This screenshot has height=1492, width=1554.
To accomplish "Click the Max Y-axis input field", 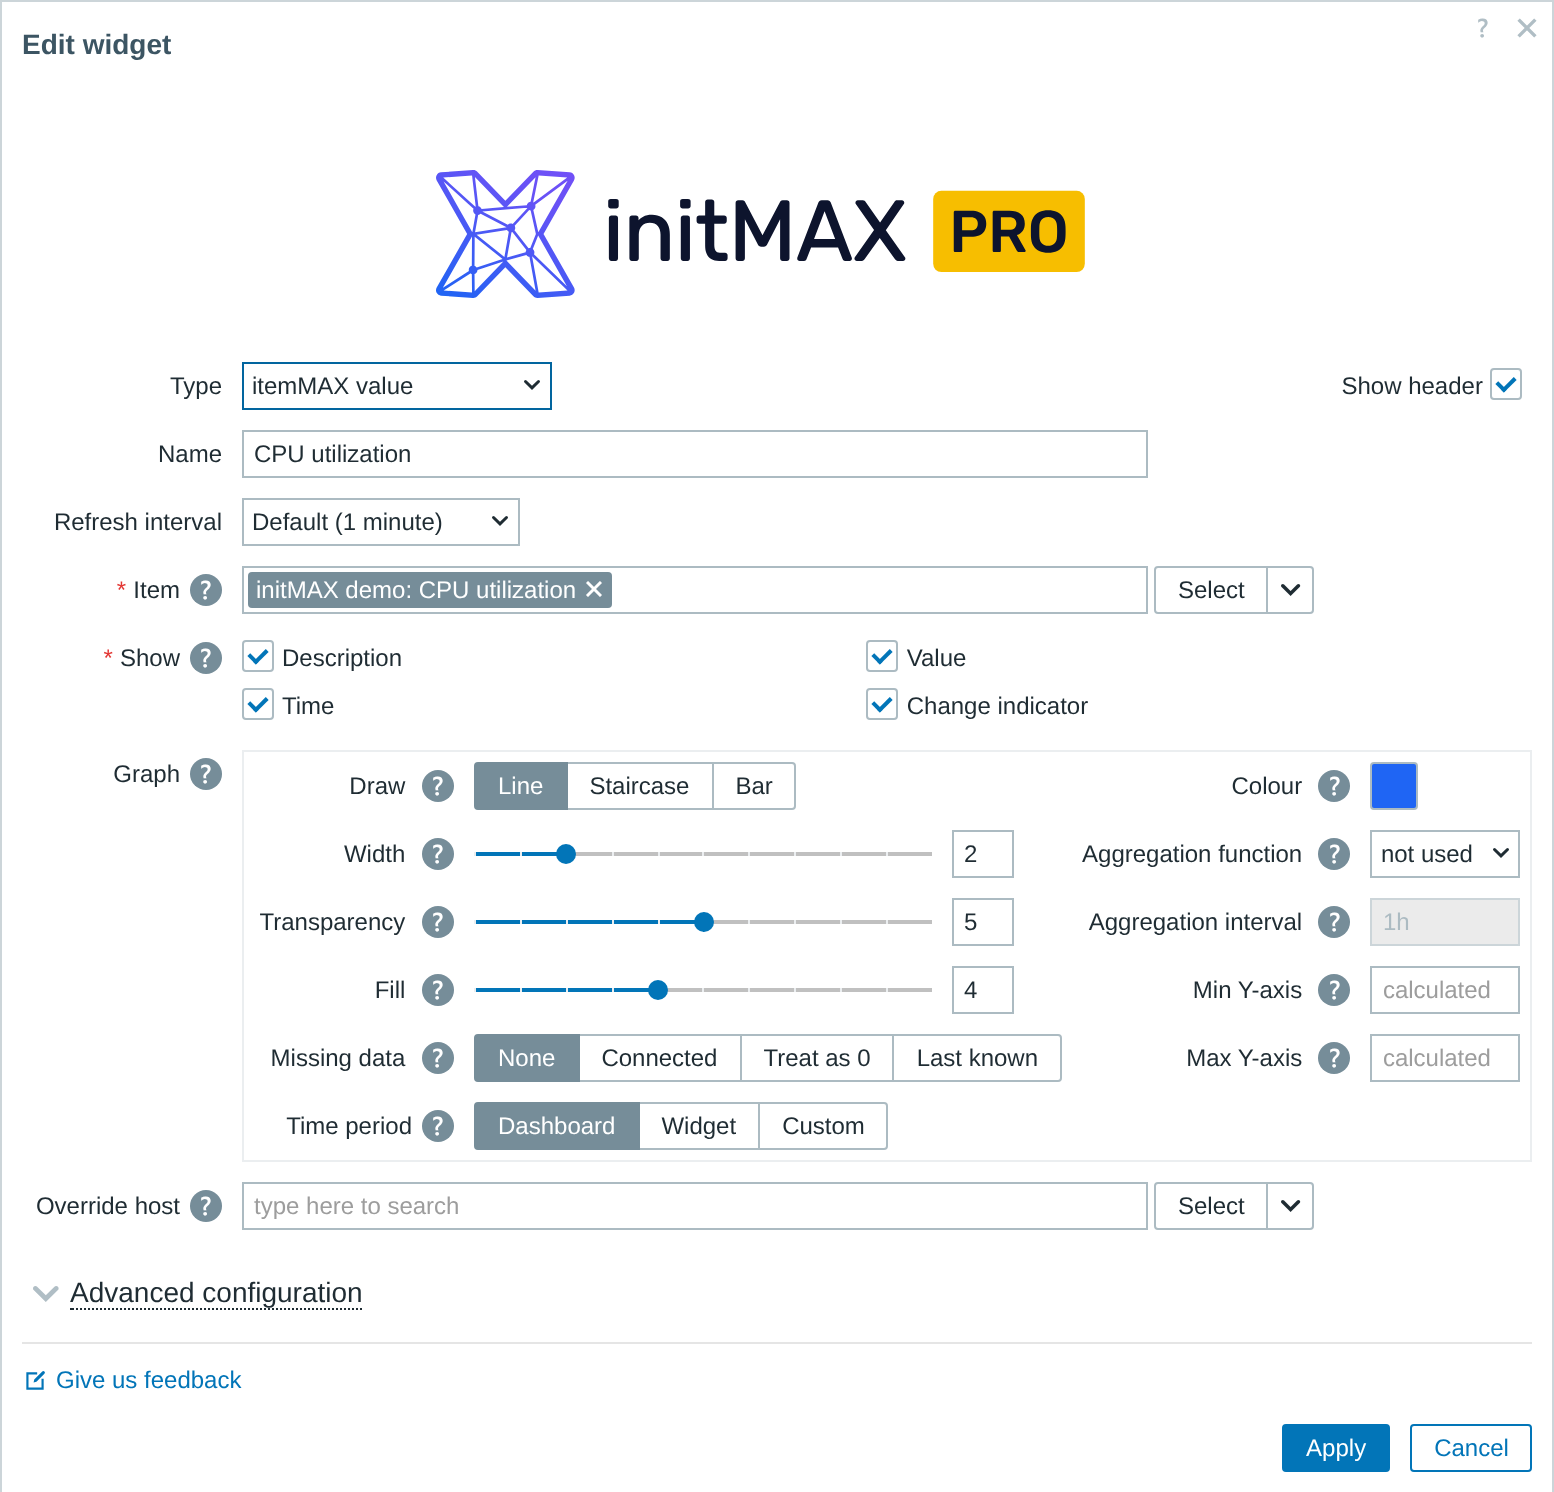I will [1445, 1058].
